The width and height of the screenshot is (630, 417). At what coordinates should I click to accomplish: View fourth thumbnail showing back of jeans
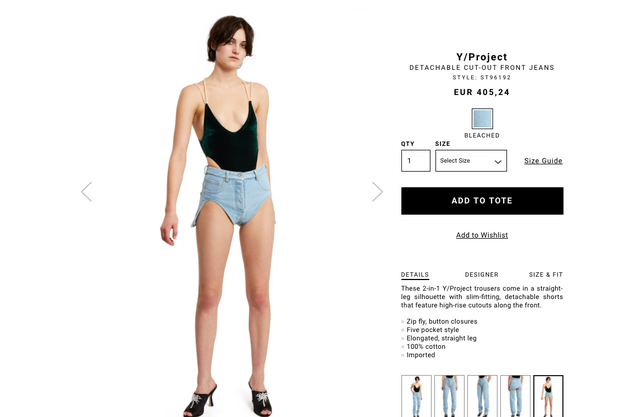pos(515,396)
